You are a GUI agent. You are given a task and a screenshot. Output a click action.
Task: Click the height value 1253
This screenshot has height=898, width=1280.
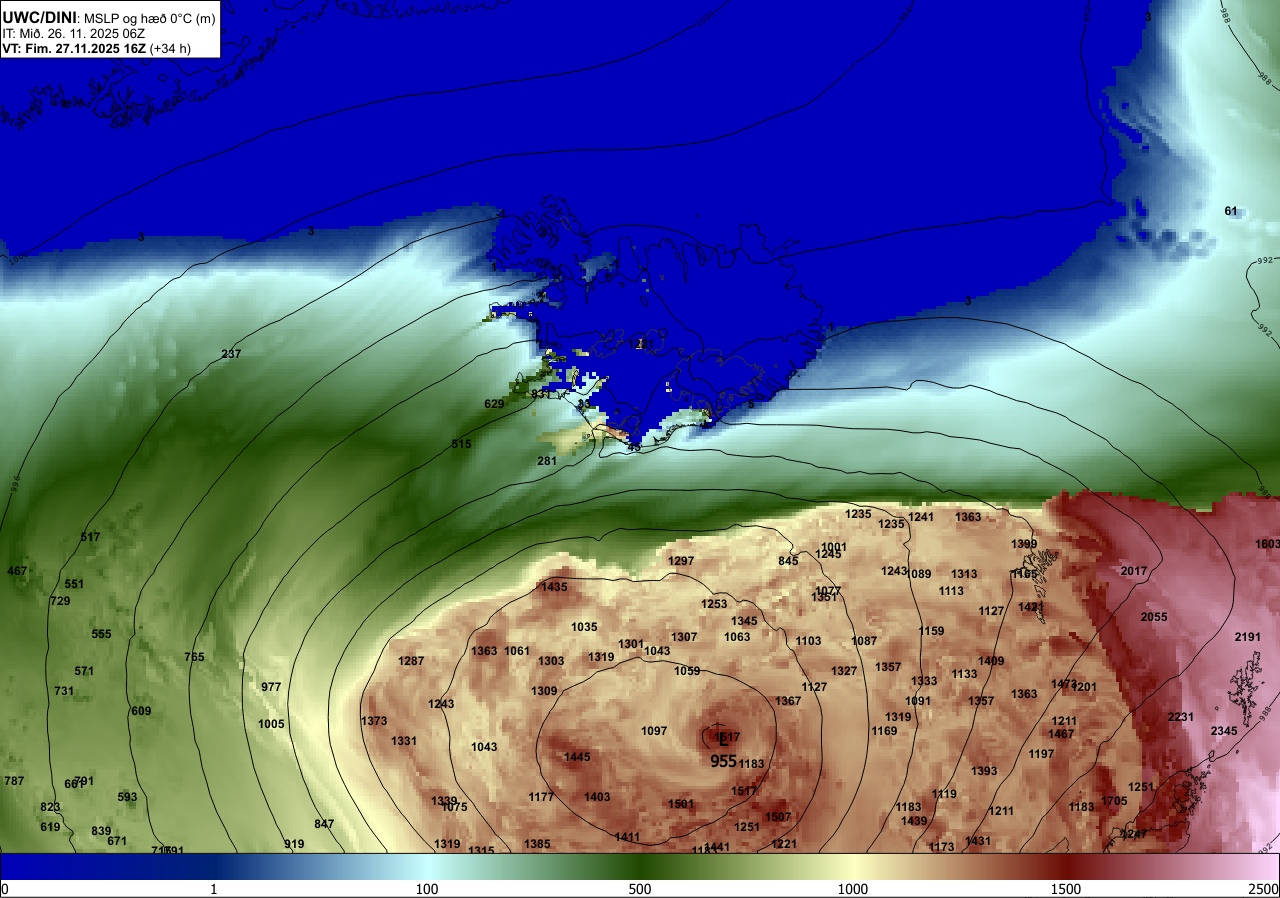[714, 604]
